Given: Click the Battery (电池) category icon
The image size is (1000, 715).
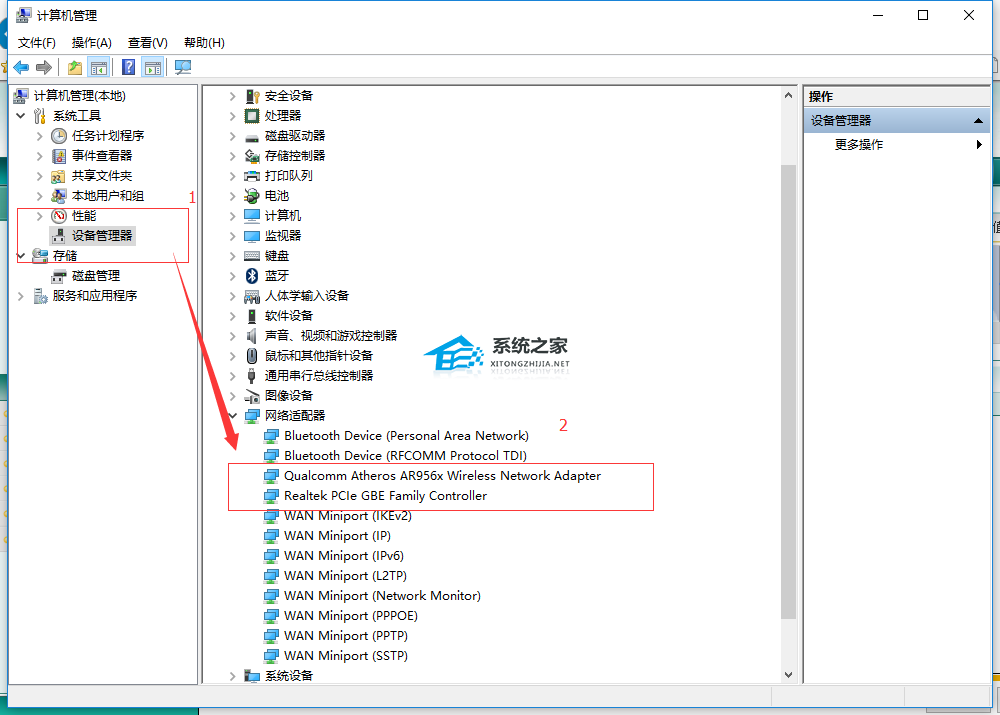Looking at the screenshot, I should coord(252,196).
